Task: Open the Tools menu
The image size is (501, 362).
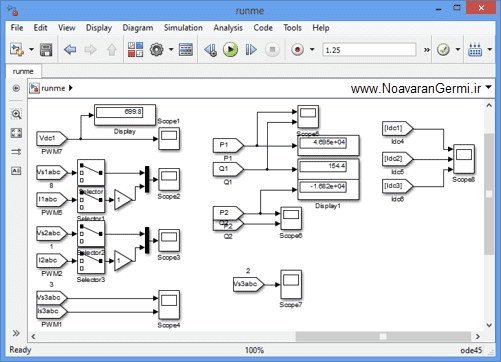Action: click(292, 28)
